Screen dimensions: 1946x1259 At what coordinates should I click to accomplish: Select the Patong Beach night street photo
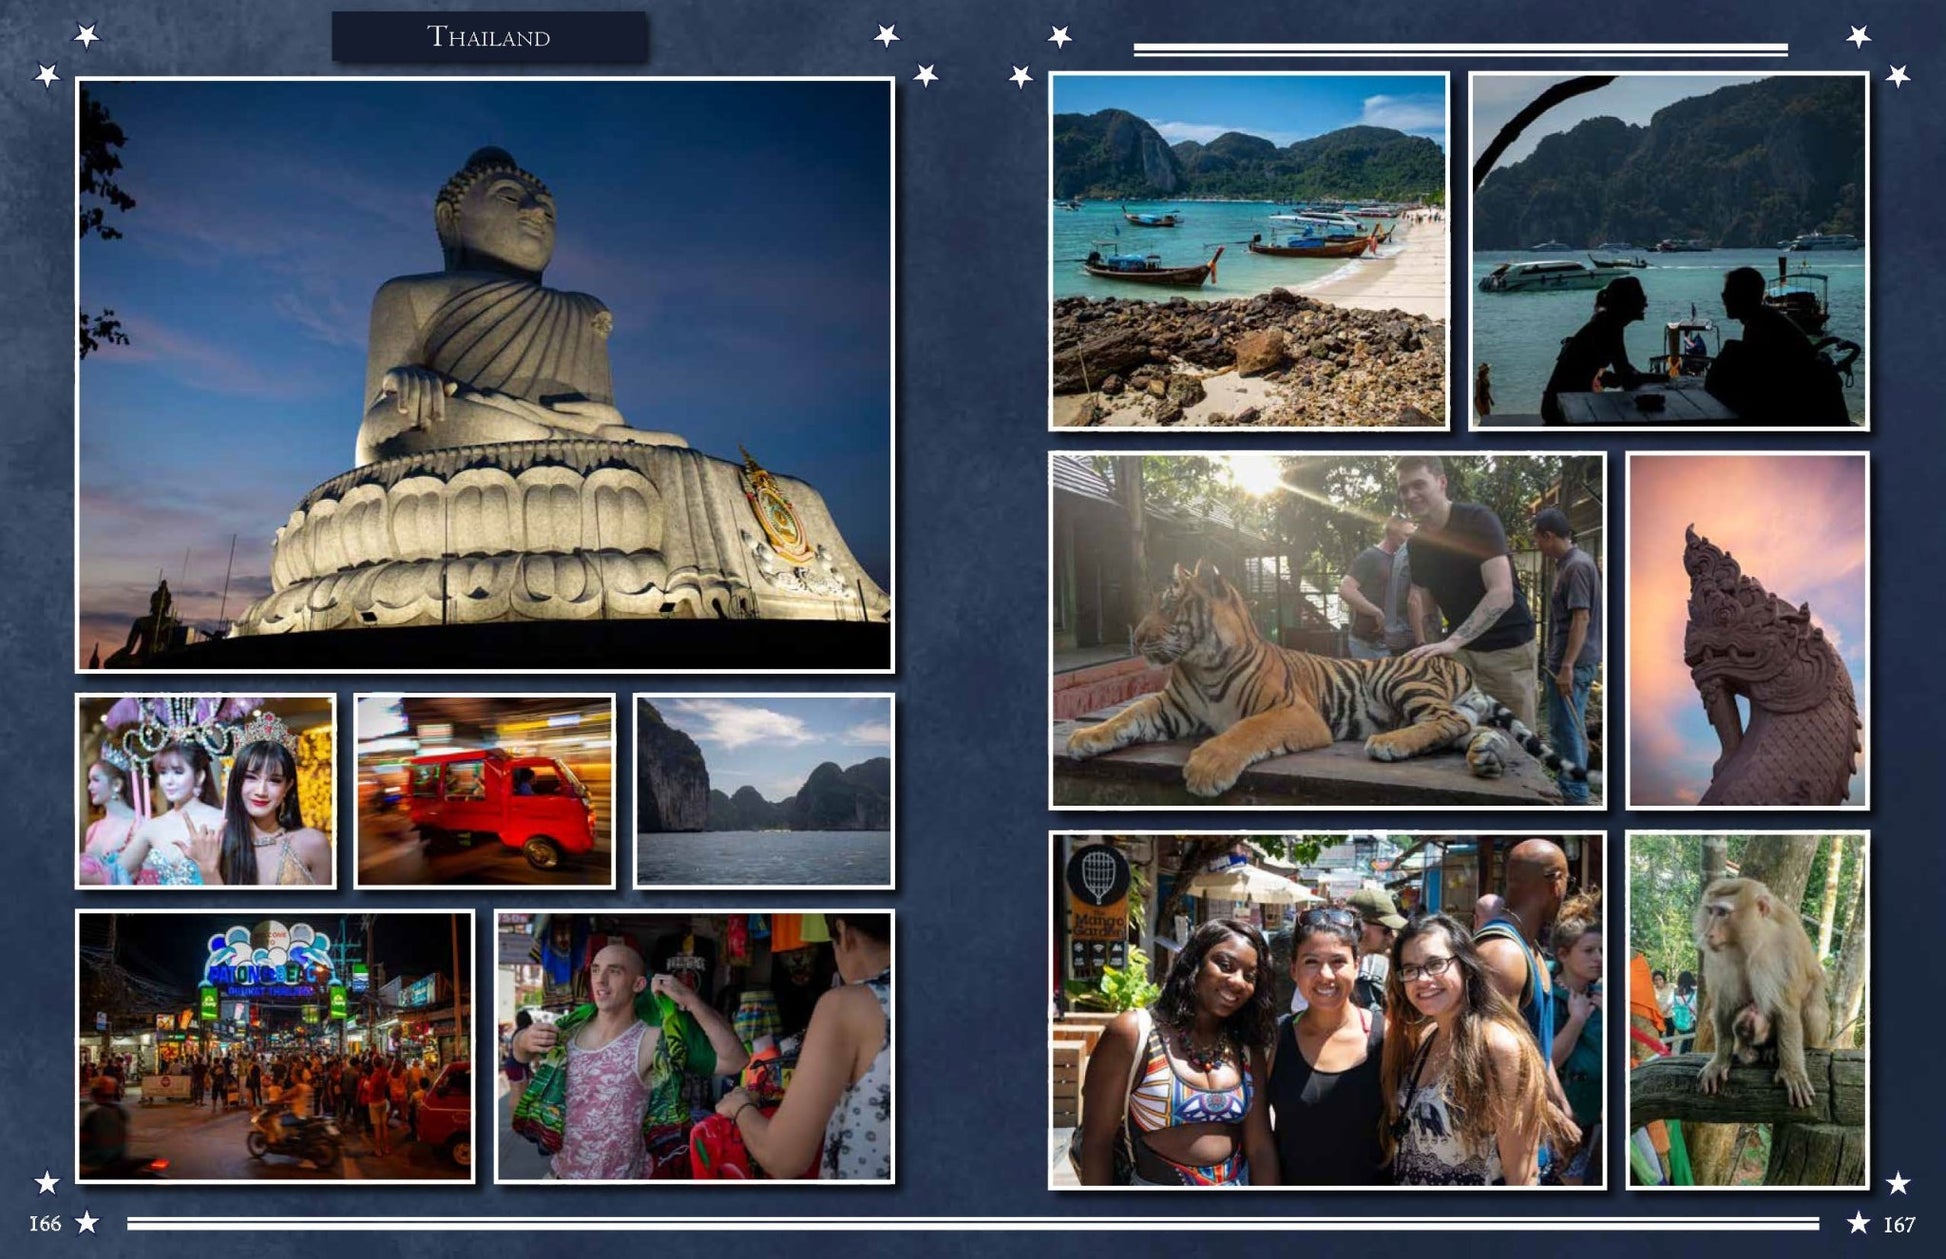pos(275,1046)
